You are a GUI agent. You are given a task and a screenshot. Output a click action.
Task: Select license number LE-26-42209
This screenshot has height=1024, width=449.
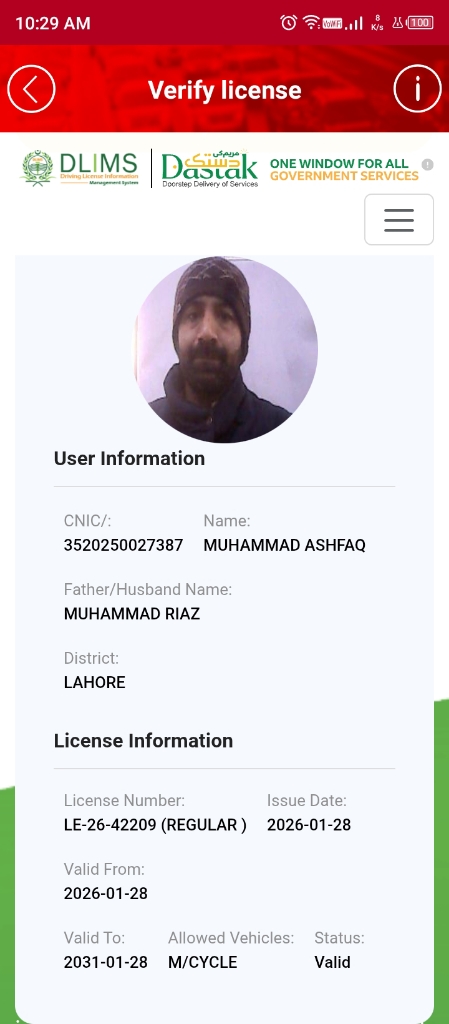tap(110, 825)
